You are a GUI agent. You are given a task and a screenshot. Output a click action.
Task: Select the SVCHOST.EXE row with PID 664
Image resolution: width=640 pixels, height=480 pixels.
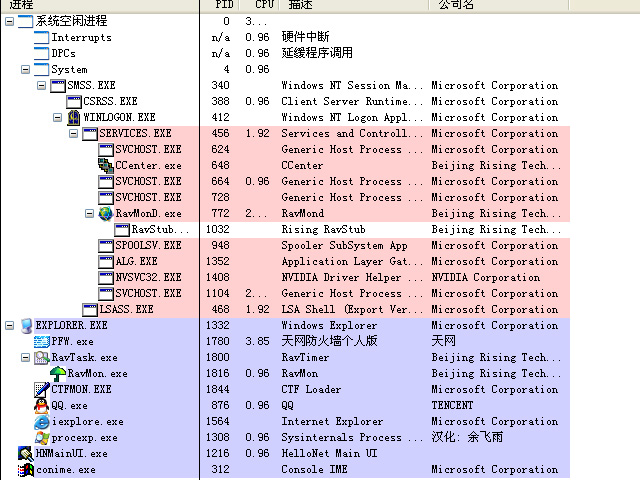[x=285, y=182]
